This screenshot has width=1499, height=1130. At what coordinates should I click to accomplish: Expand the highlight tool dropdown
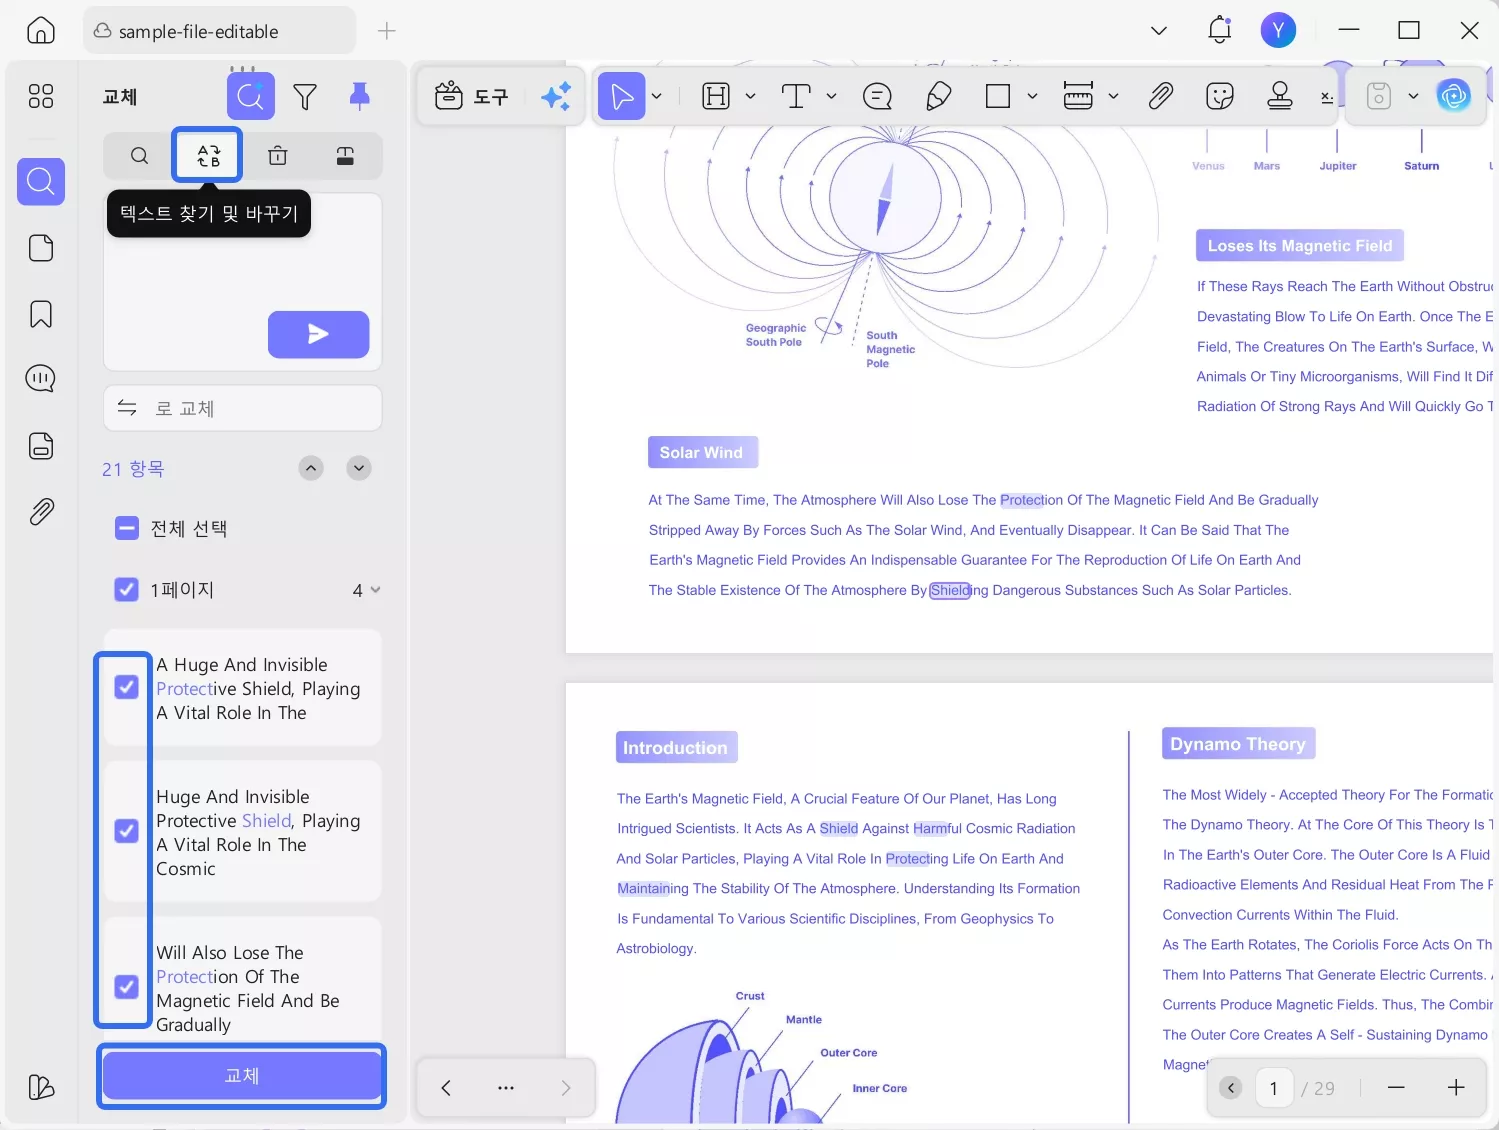751,97
